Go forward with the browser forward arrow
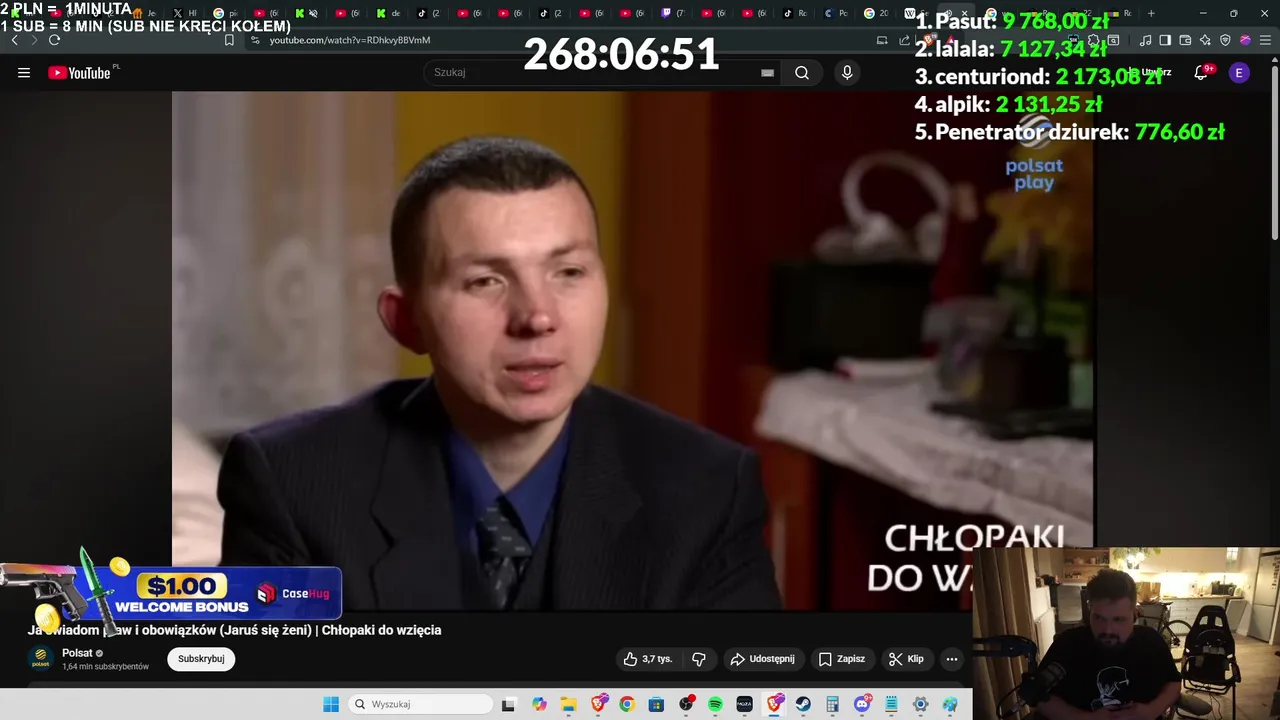1280x720 pixels. point(34,40)
